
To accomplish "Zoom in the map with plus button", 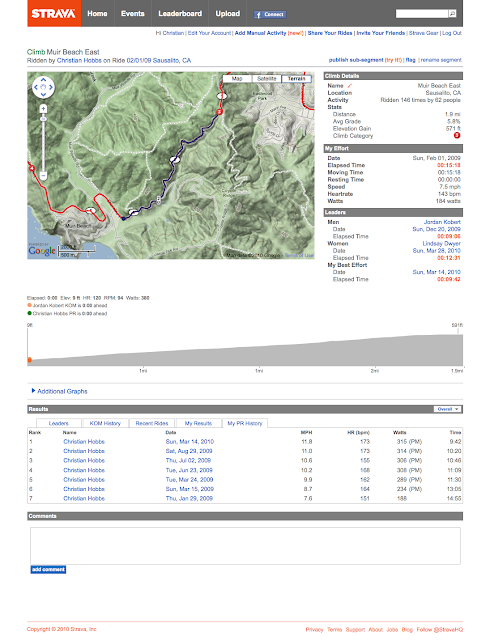I will tap(43, 109).
